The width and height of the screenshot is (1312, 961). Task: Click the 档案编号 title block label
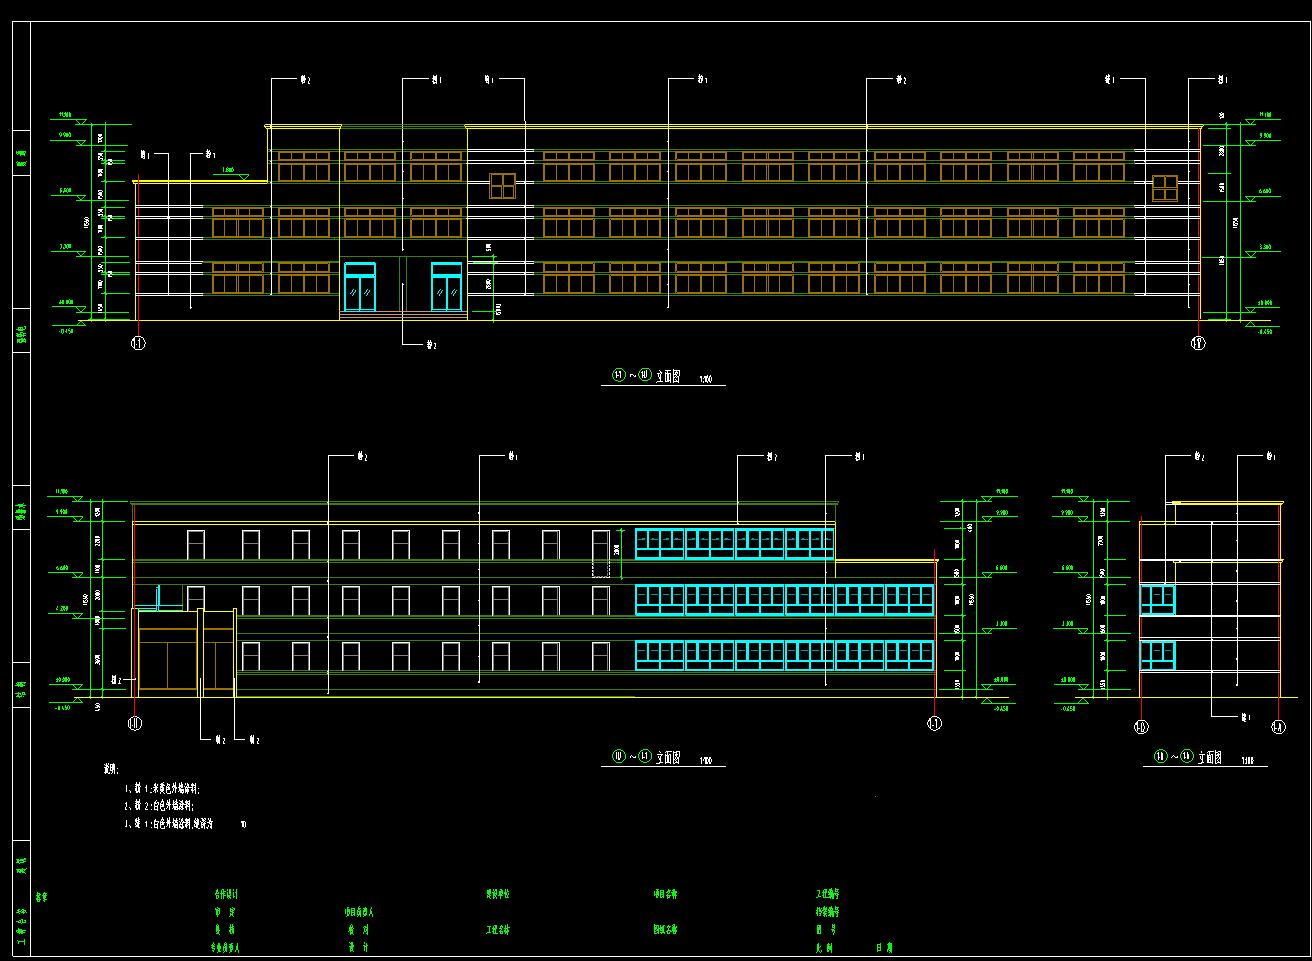point(827,912)
